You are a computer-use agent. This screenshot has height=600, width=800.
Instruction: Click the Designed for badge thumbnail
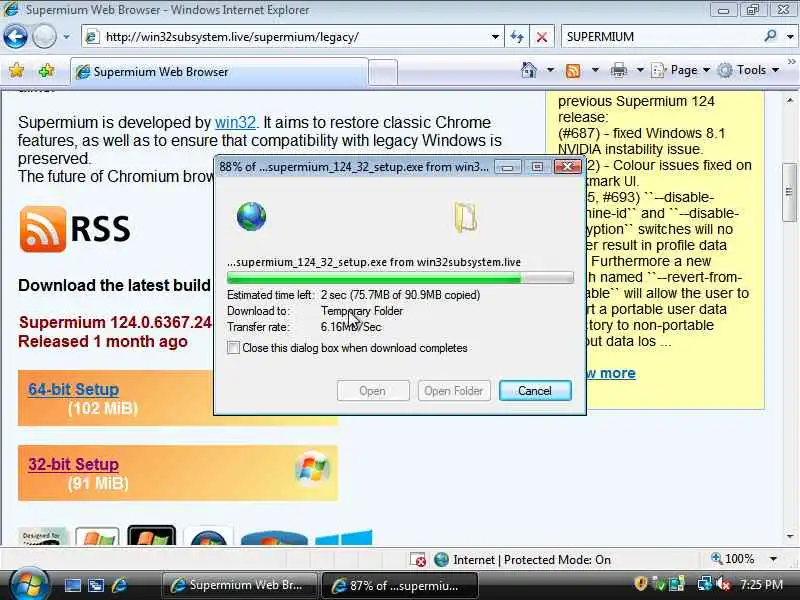coord(43,537)
